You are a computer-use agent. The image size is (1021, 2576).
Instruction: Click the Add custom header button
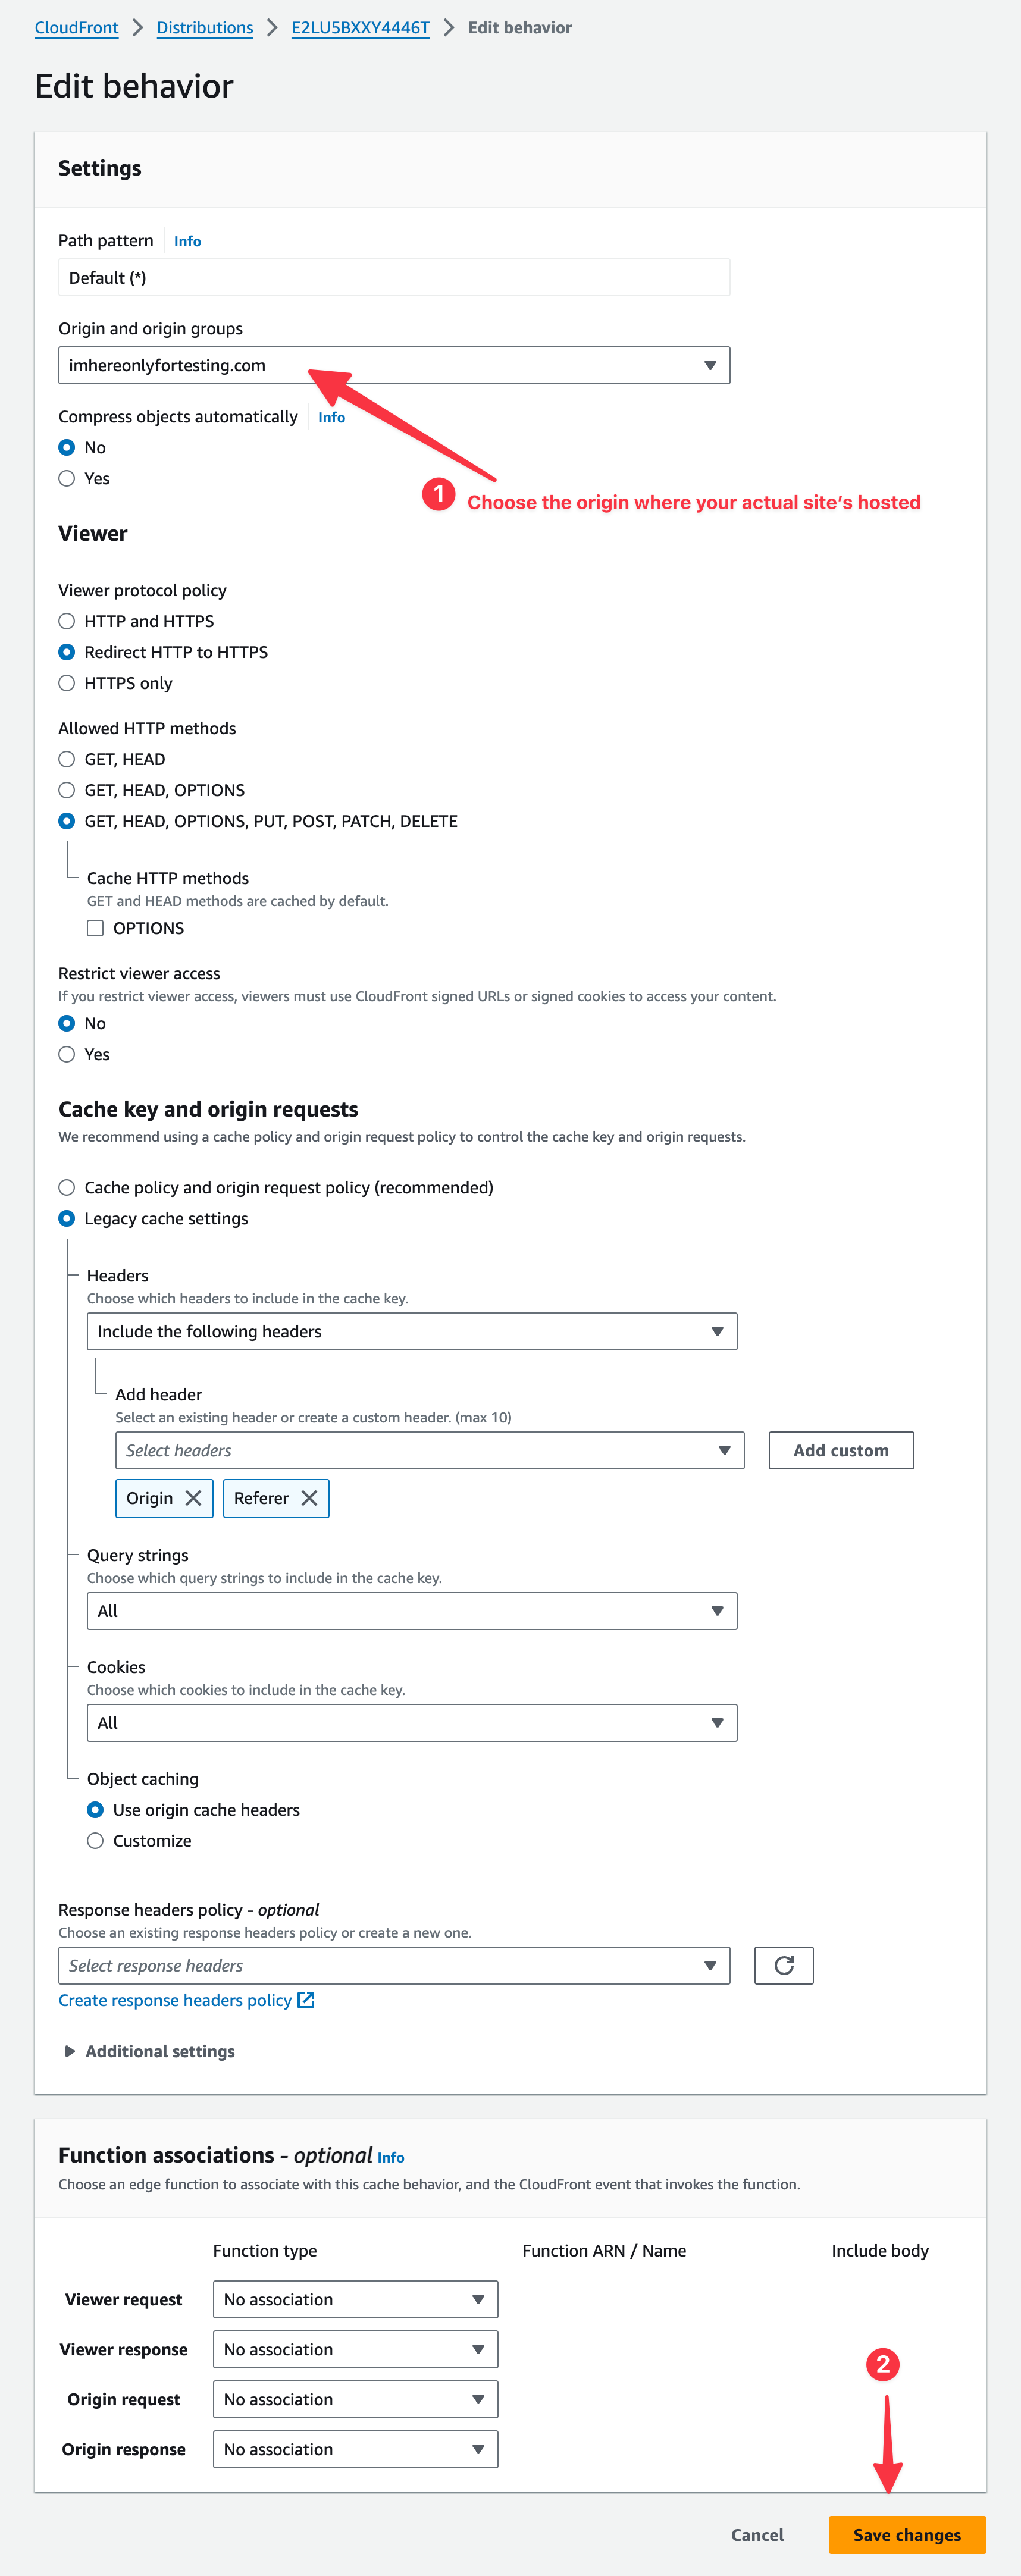pos(840,1450)
